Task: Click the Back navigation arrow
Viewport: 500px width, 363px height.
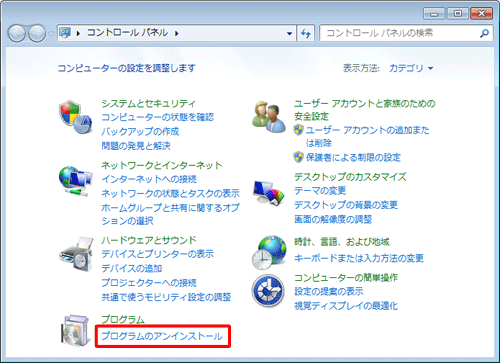Action: tap(17, 33)
